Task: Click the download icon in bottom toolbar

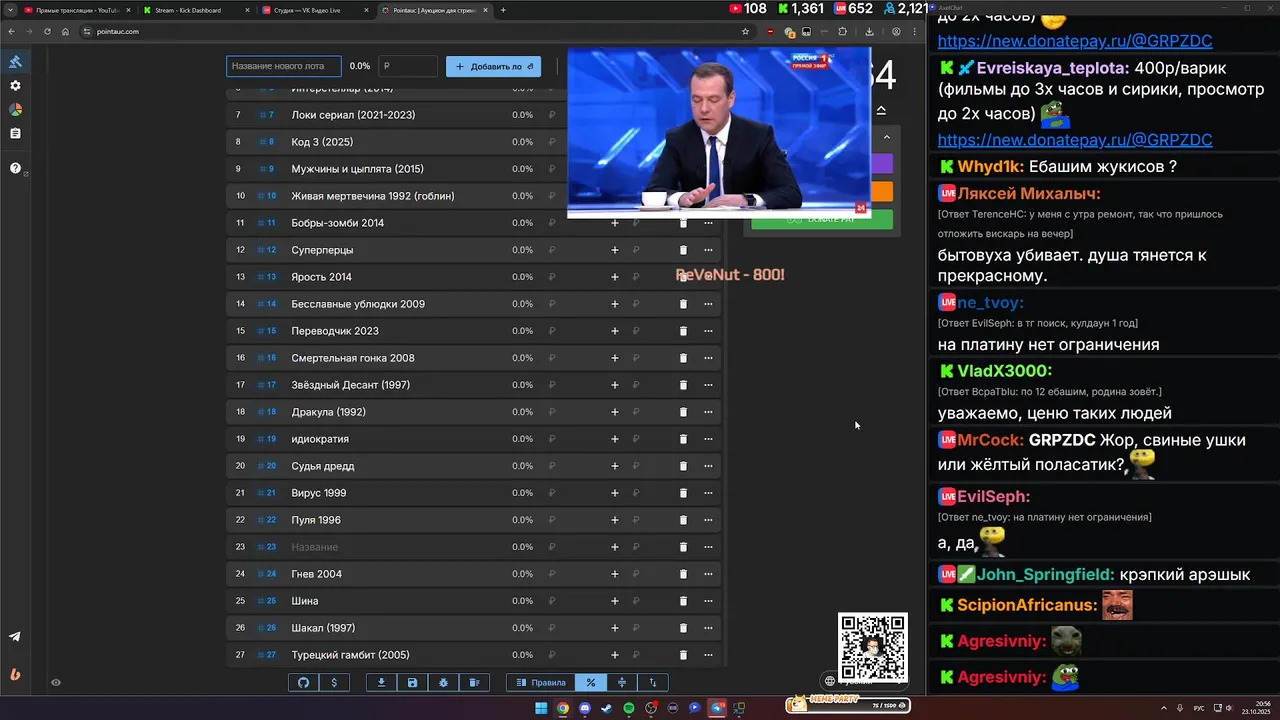Action: [381, 683]
